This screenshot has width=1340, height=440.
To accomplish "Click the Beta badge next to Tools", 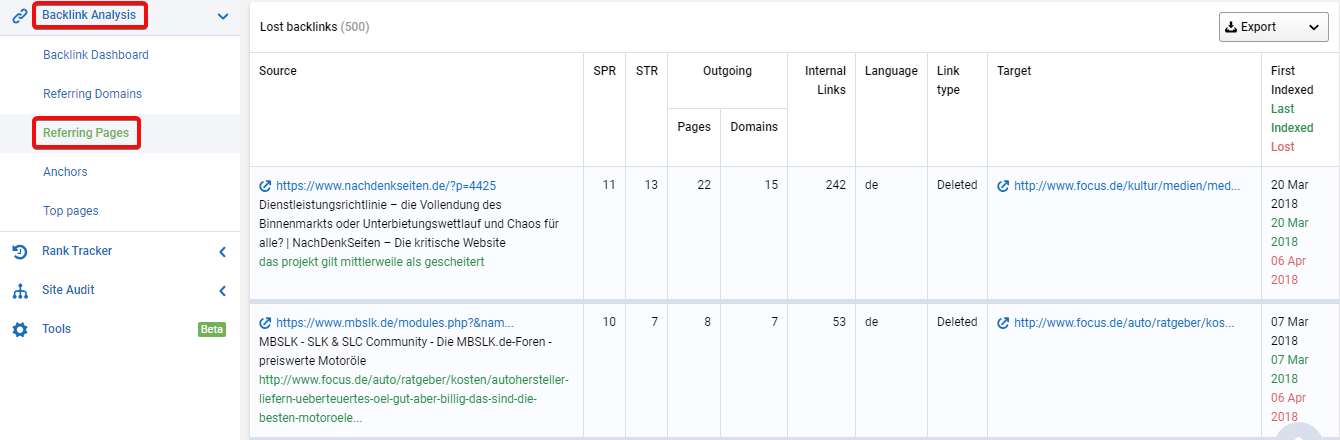I will pyautogui.click(x=212, y=329).
